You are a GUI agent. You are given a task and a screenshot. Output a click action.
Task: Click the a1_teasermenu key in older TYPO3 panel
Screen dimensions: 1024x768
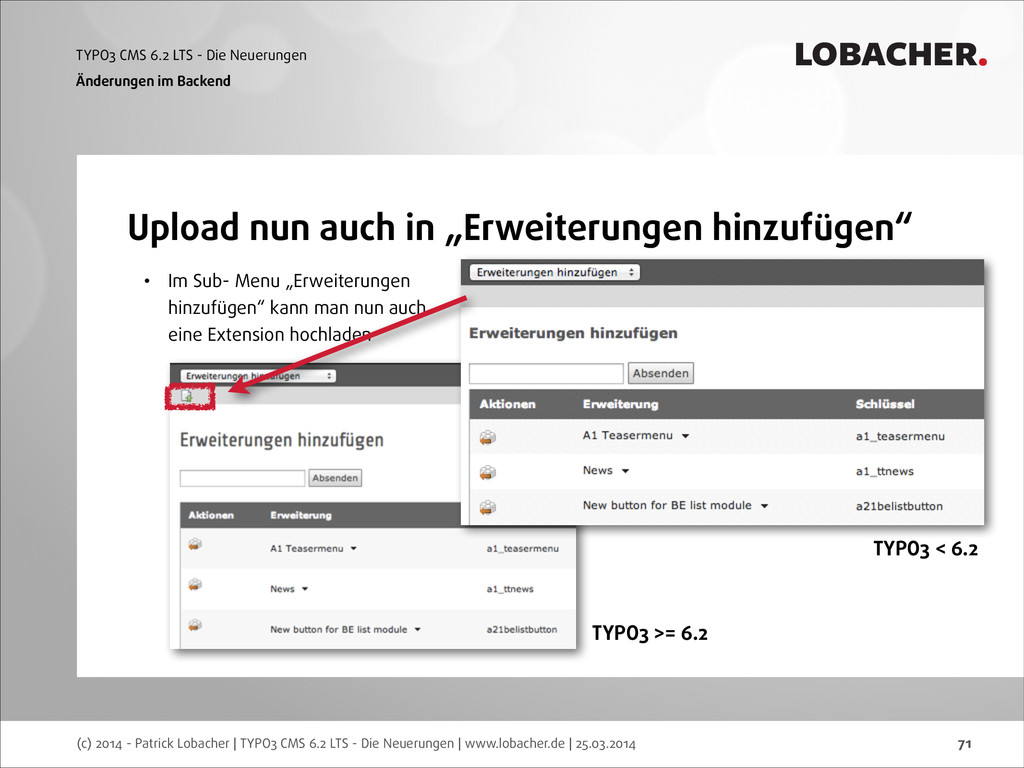(x=900, y=436)
